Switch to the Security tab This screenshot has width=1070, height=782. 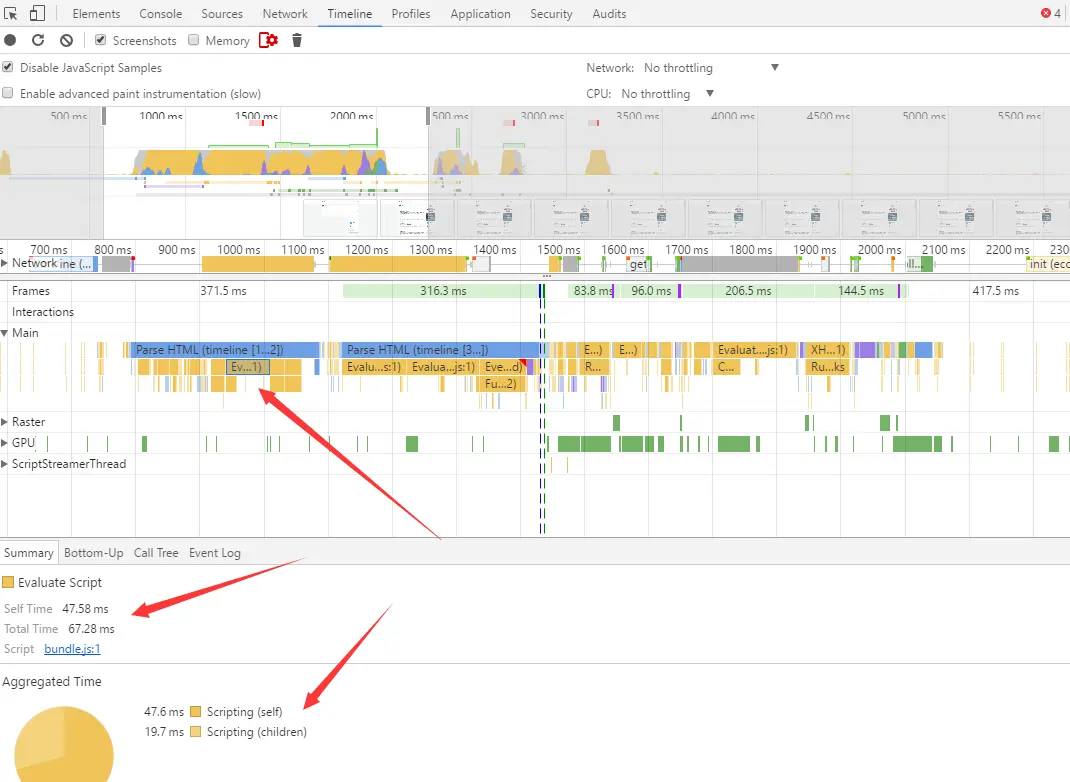tap(551, 14)
